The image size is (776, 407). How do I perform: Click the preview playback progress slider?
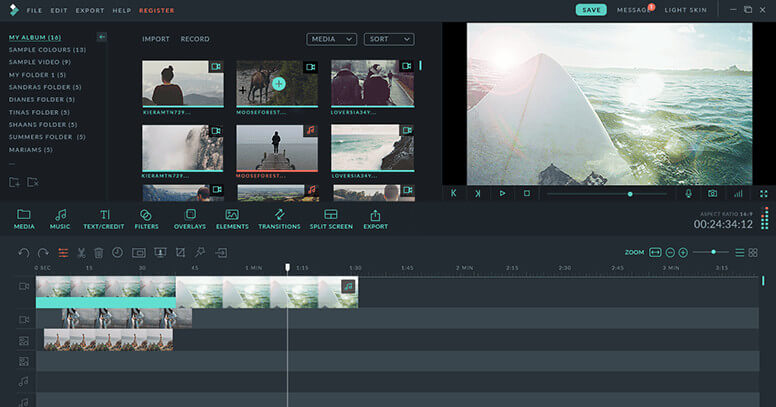pyautogui.click(x=607, y=194)
